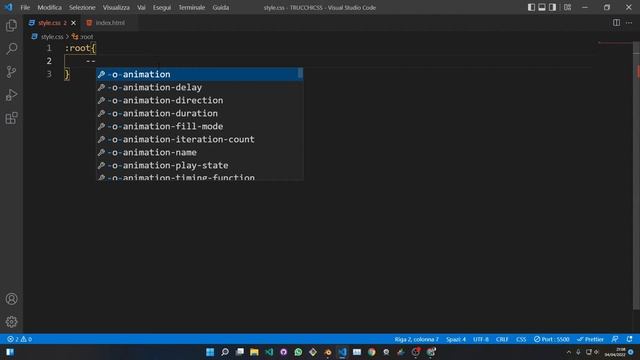Select the -o-animation-direction suggestion
640x360 pixels.
pyautogui.click(x=200, y=100)
